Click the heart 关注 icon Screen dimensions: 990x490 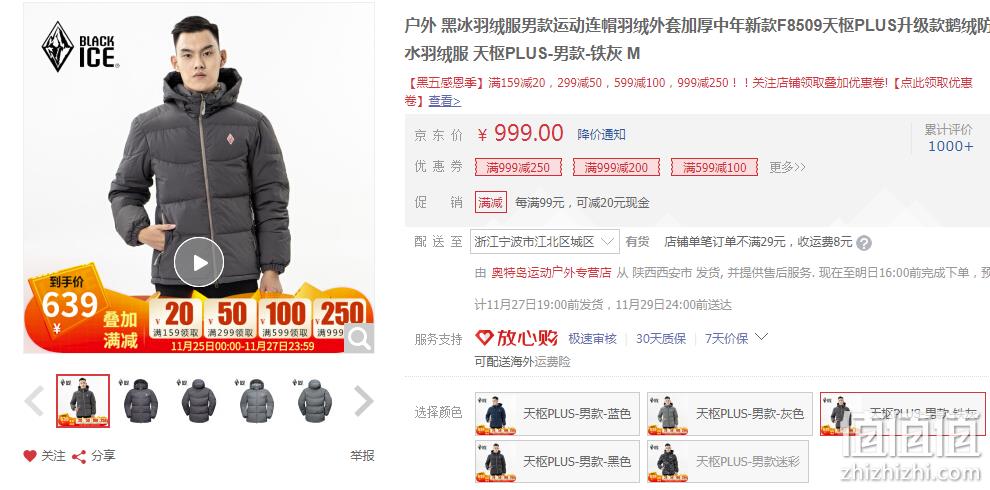pos(30,456)
